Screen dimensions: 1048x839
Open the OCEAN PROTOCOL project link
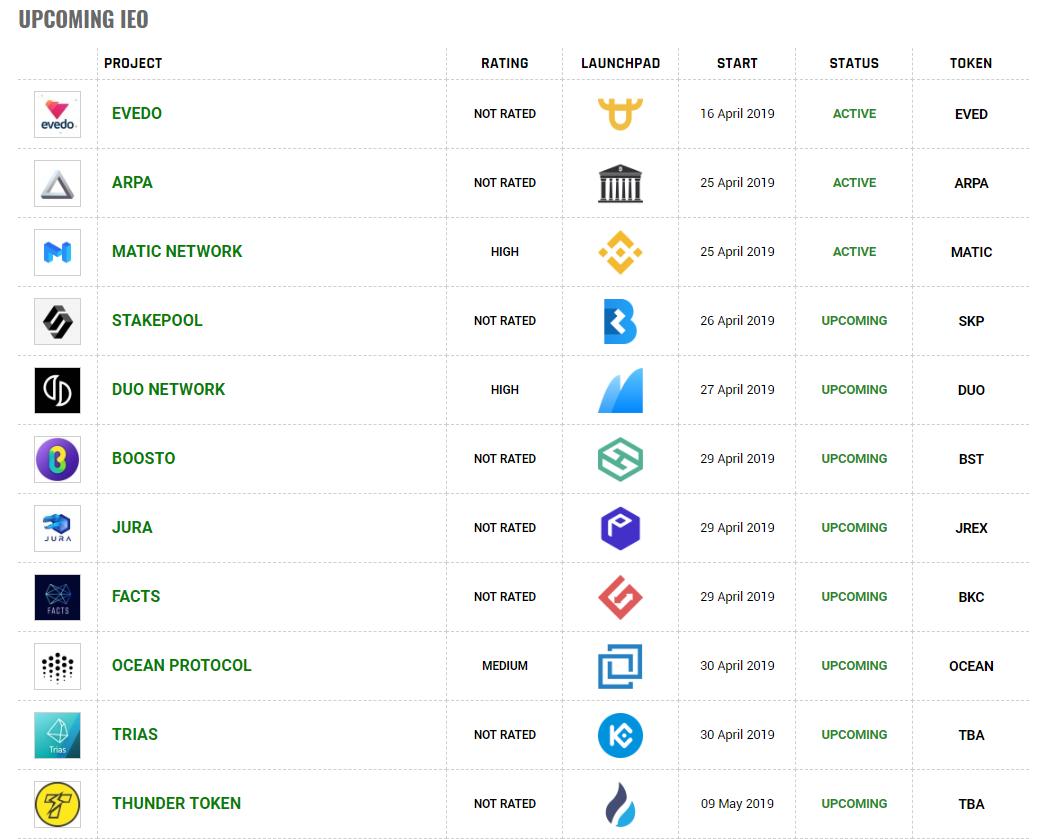(x=182, y=665)
